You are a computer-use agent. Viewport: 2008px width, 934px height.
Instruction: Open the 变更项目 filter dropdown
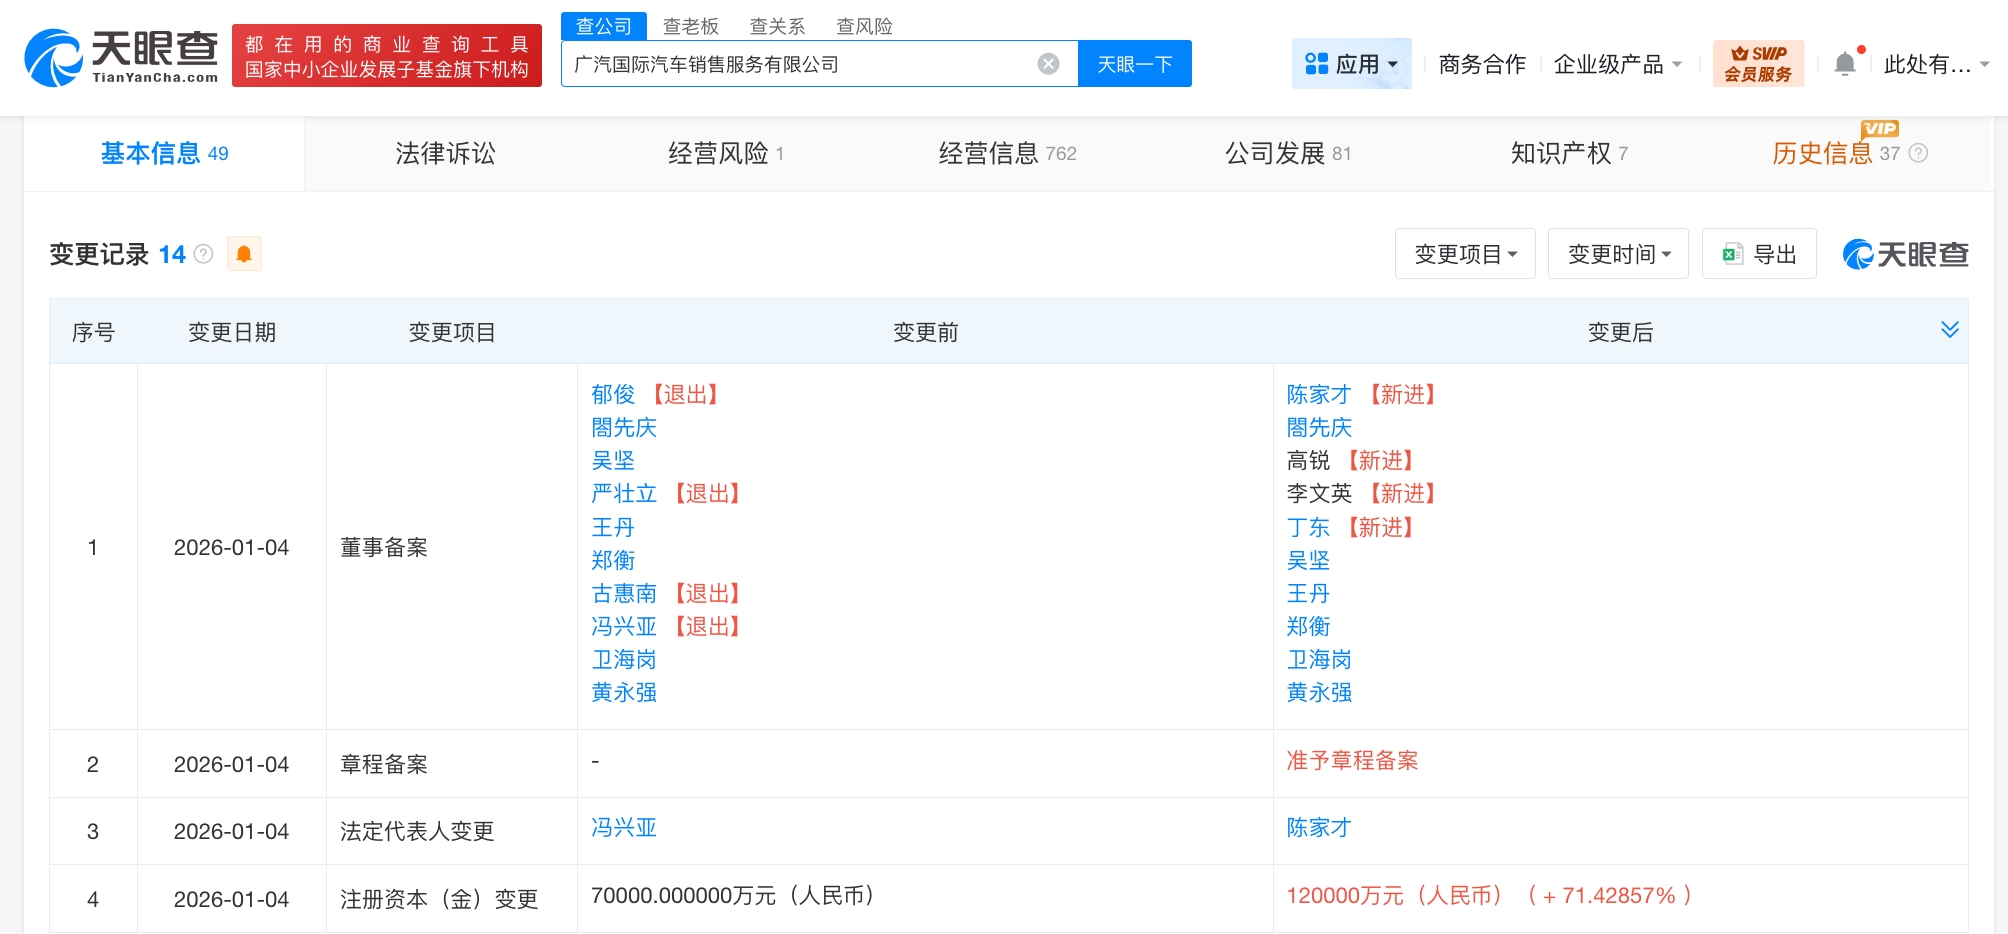(1464, 253)
